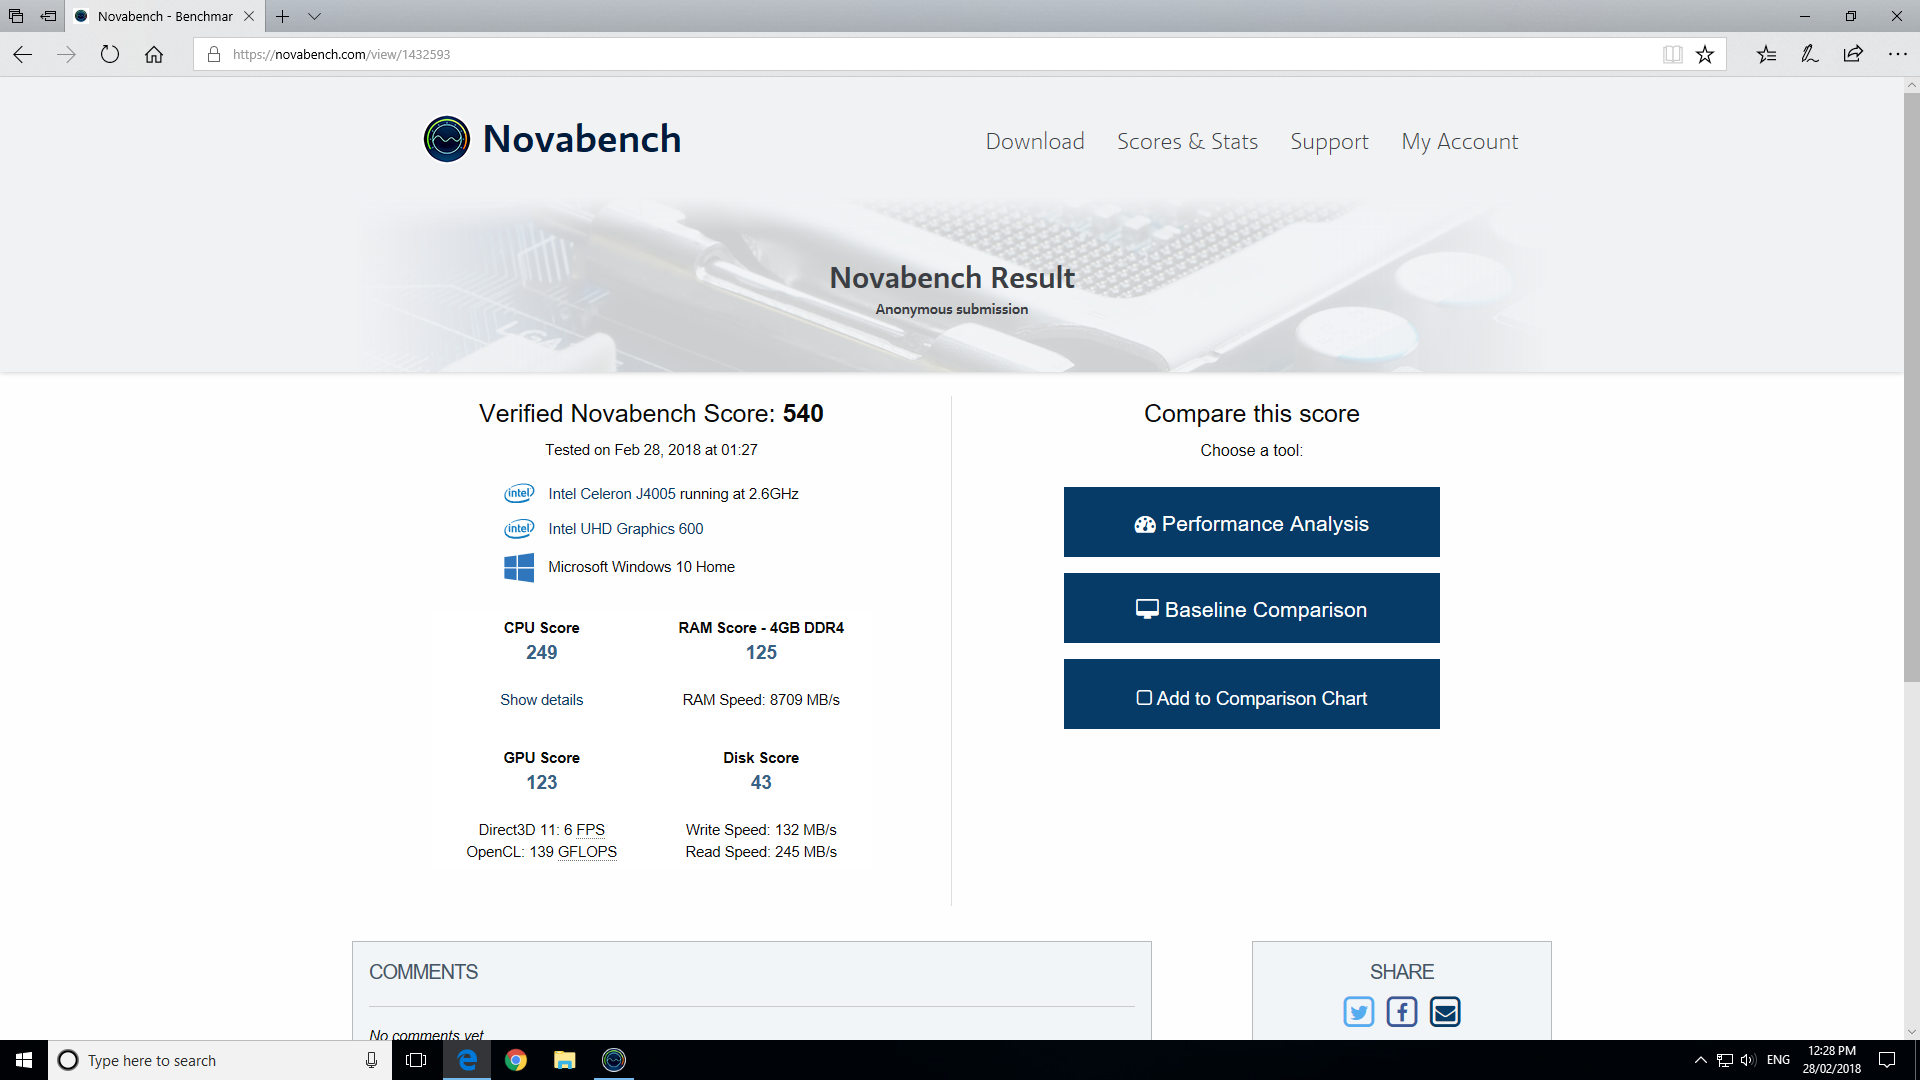This screenshot has height=1080, width=1920.
Task: Open the Intel Celeron J4005 link
Action: pos(612,494)
